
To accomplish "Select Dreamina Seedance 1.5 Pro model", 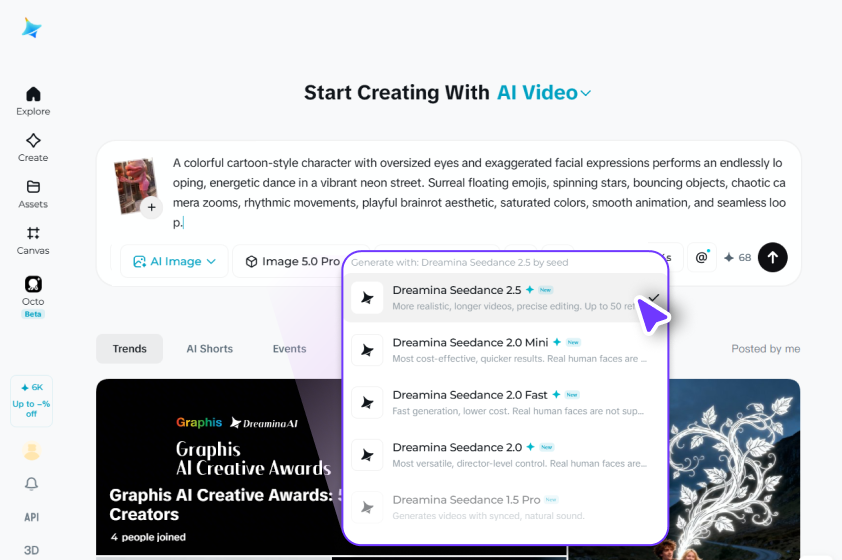I will pos(505,507).
